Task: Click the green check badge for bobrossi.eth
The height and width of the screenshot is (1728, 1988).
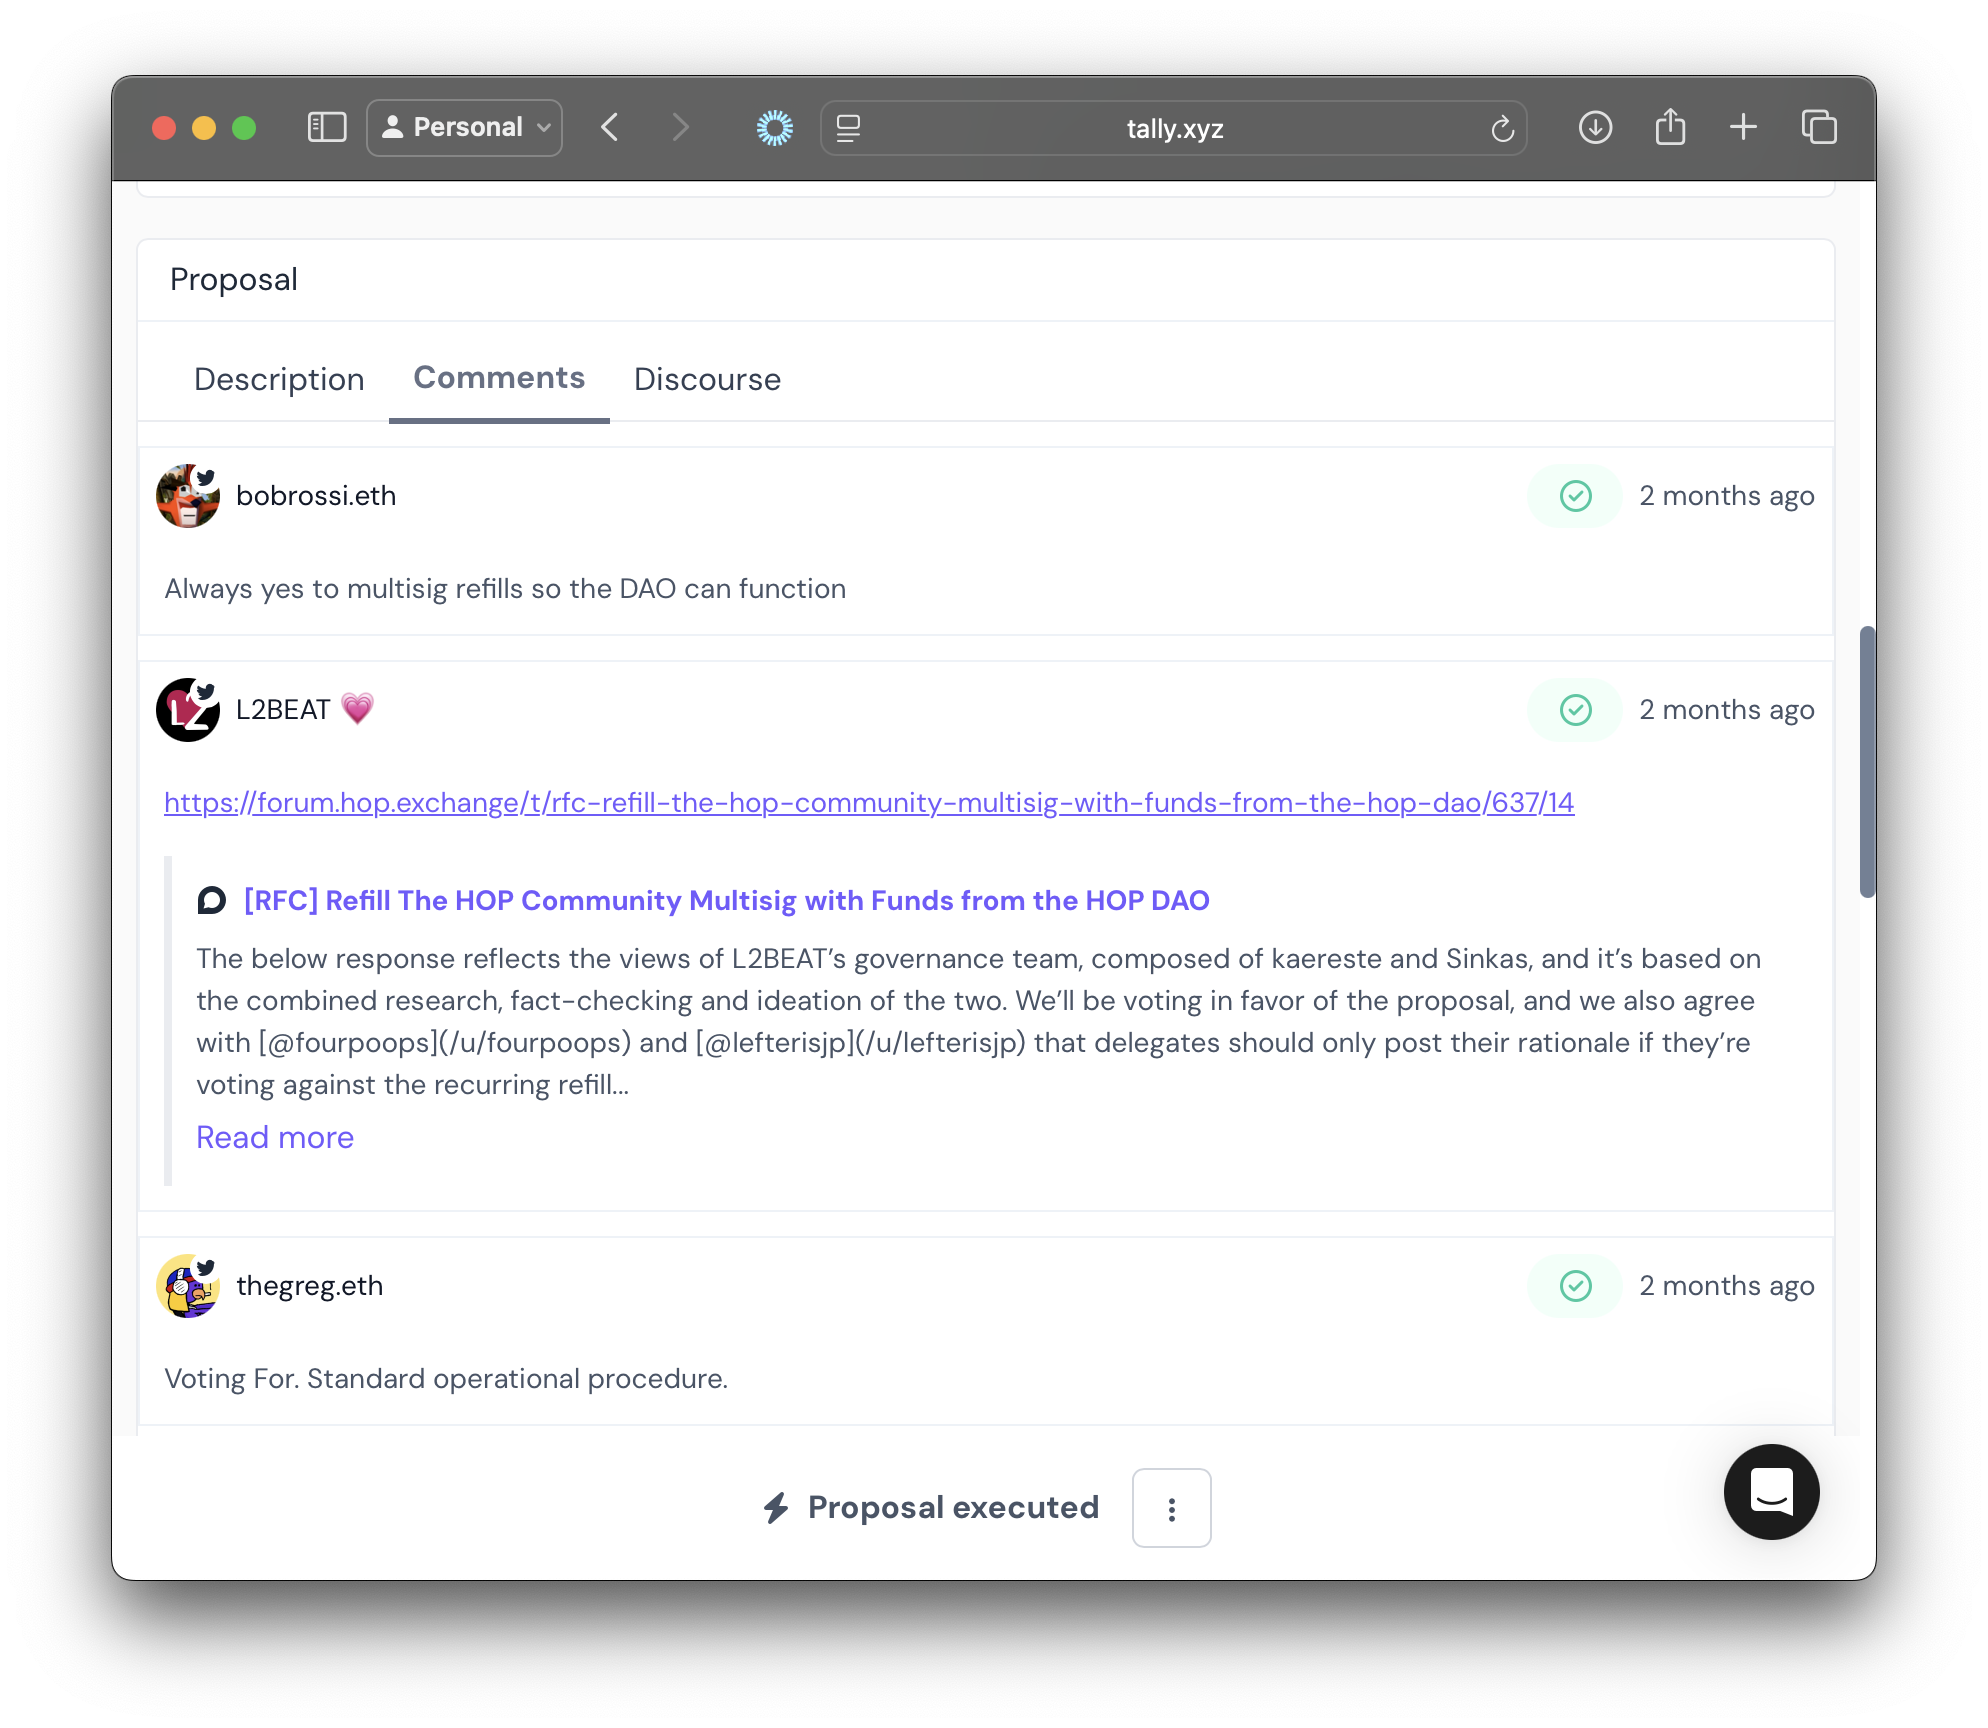Action: click(1575, 496)
